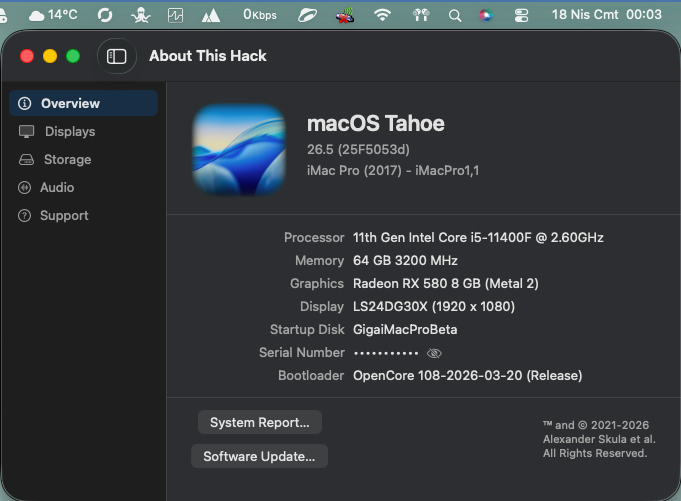Click the masked serial number dots
Screen dimensions: 681x501
pos(386,353)
